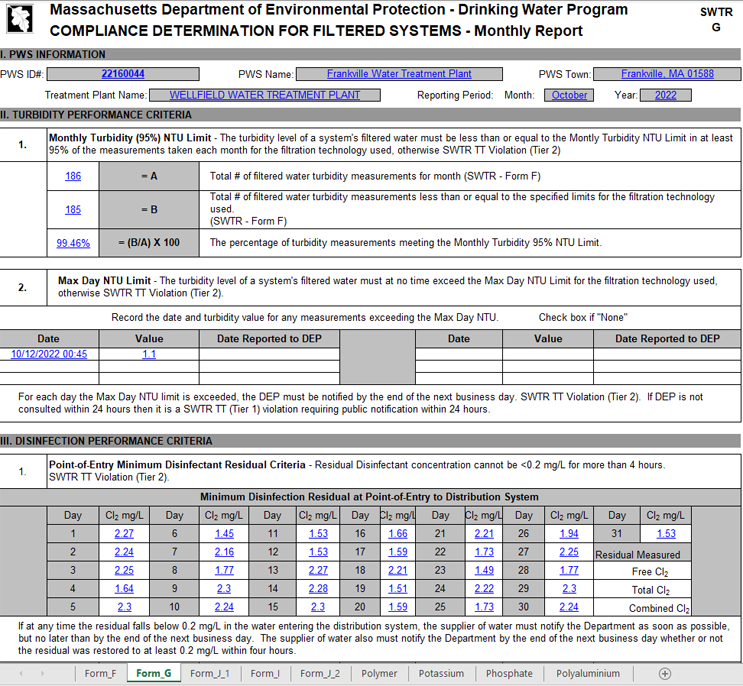Open the Phosphate sheet tab
743x686 pixels.
[509, 674]
